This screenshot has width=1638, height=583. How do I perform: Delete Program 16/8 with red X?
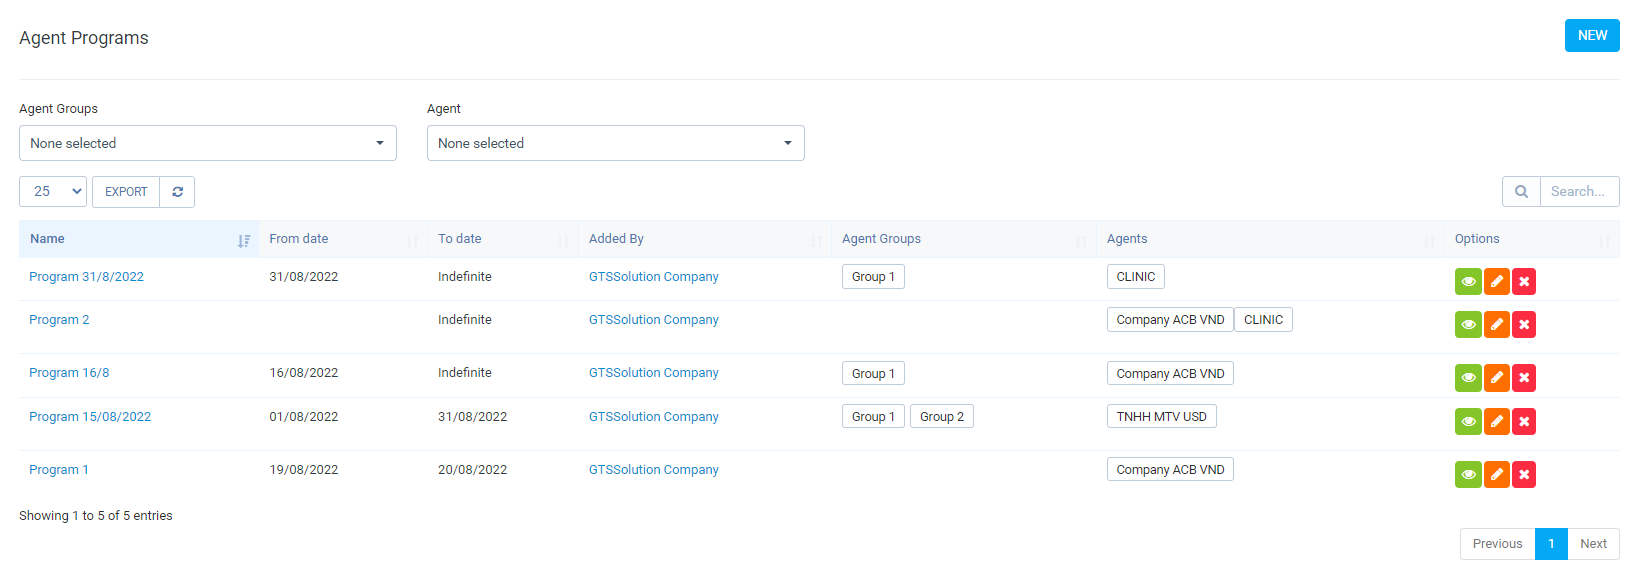[1524, 378]
